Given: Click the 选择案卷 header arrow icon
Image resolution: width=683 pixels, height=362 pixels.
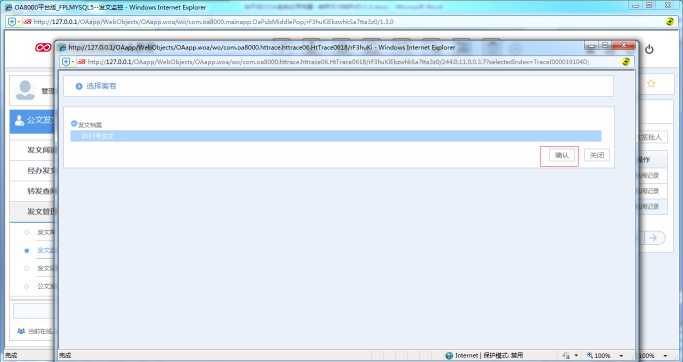Looking at the screenshot, I should click(79, 86).
